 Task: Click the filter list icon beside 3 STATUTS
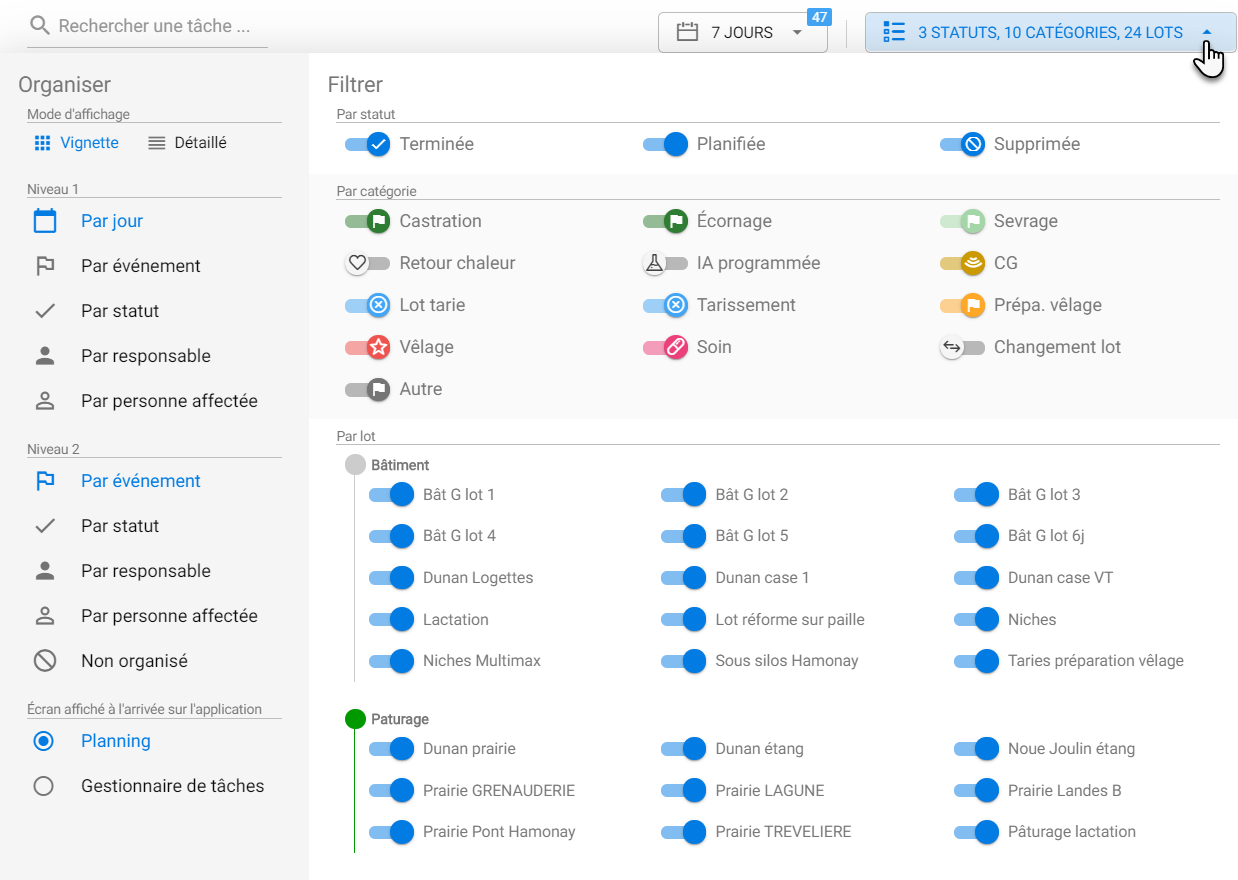894,32
